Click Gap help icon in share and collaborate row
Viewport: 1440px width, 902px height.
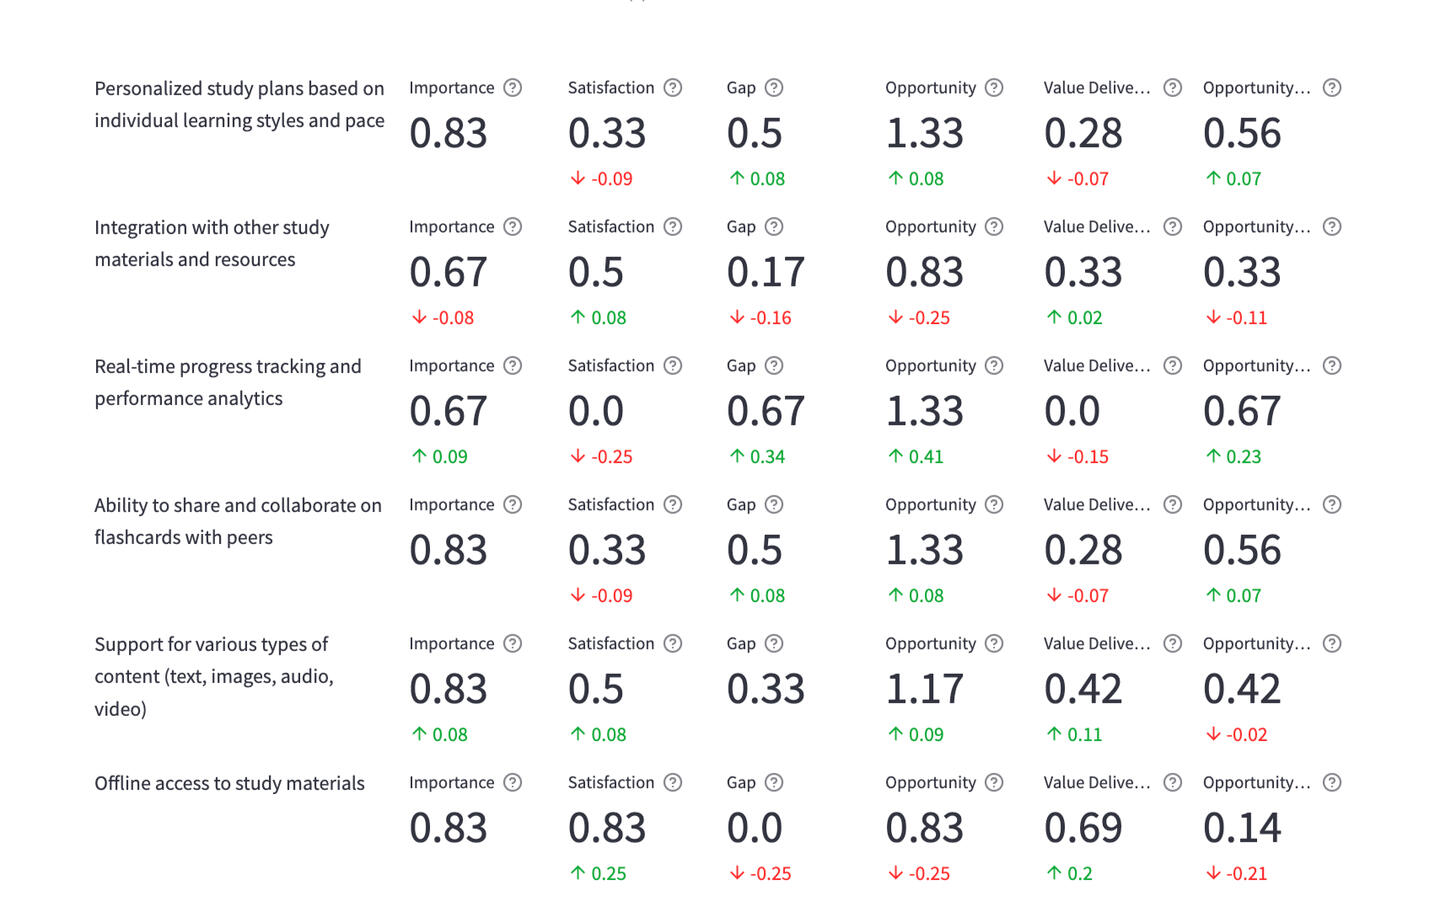coord(774,505)
